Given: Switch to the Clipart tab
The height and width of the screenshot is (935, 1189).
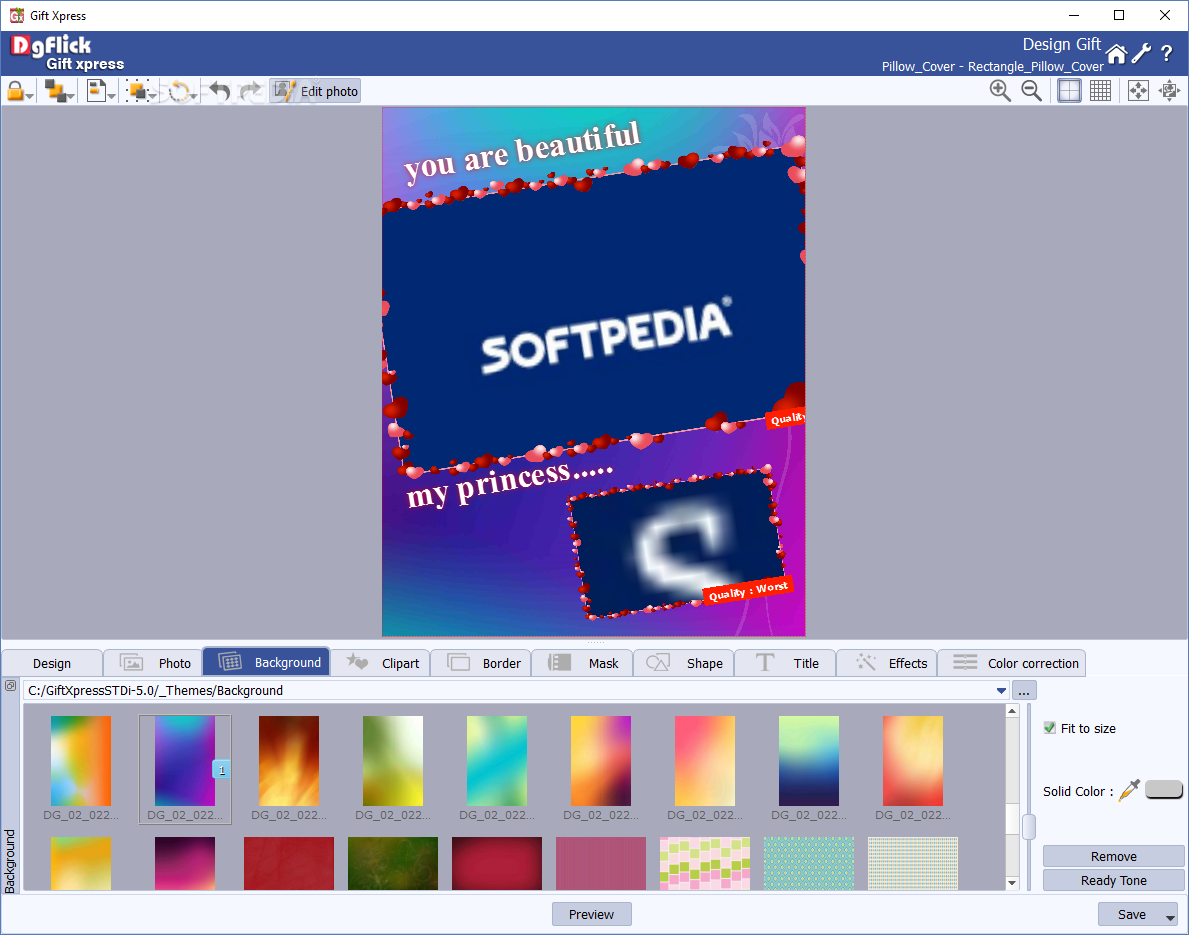Looking at the screenshot, I should point(380,663).
